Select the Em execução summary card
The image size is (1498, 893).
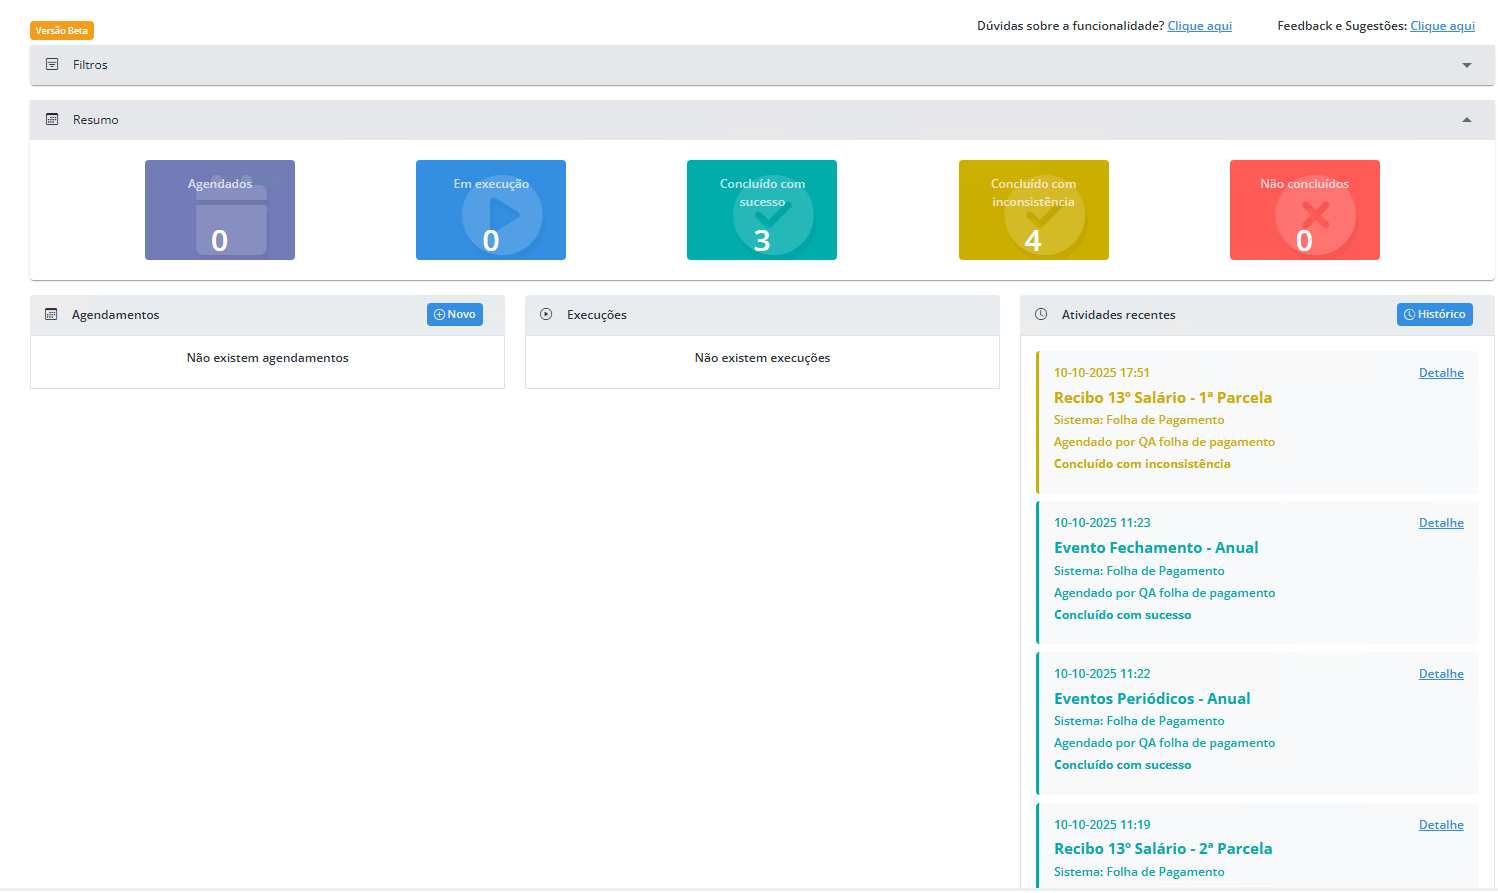[491, 210]
